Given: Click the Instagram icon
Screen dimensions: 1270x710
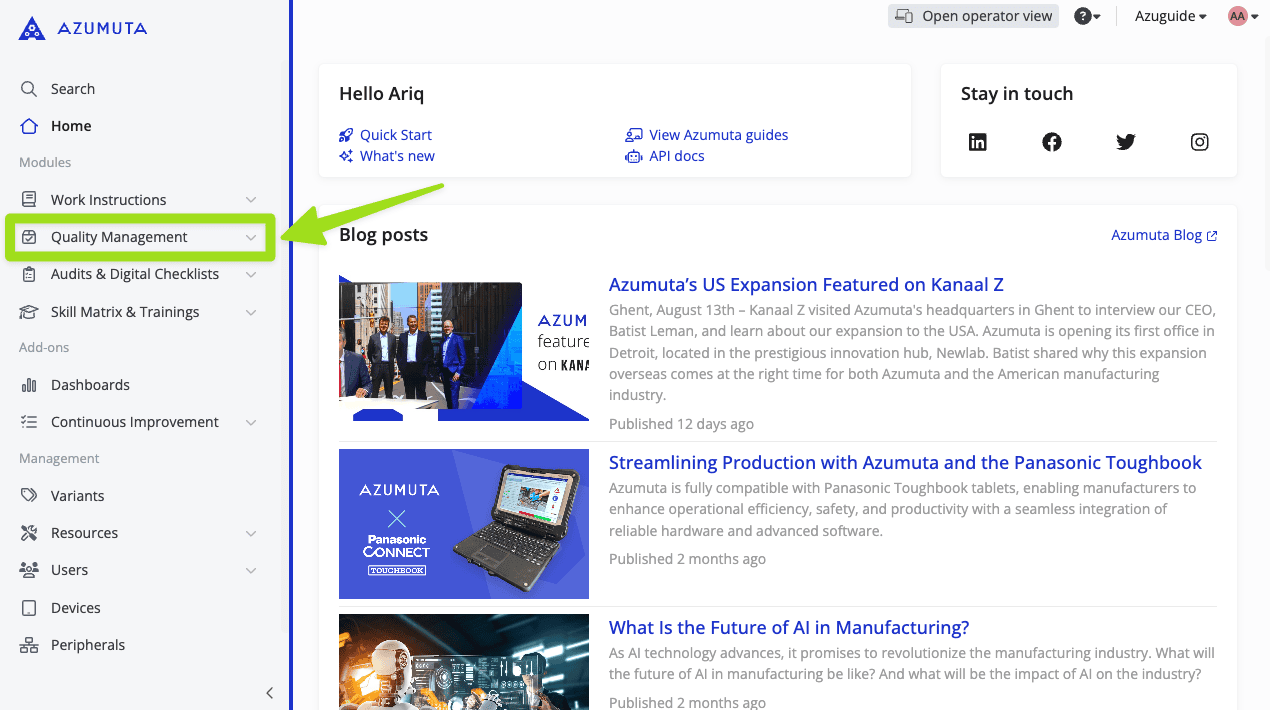Looking at the screenshot, I should (1200, 142).
